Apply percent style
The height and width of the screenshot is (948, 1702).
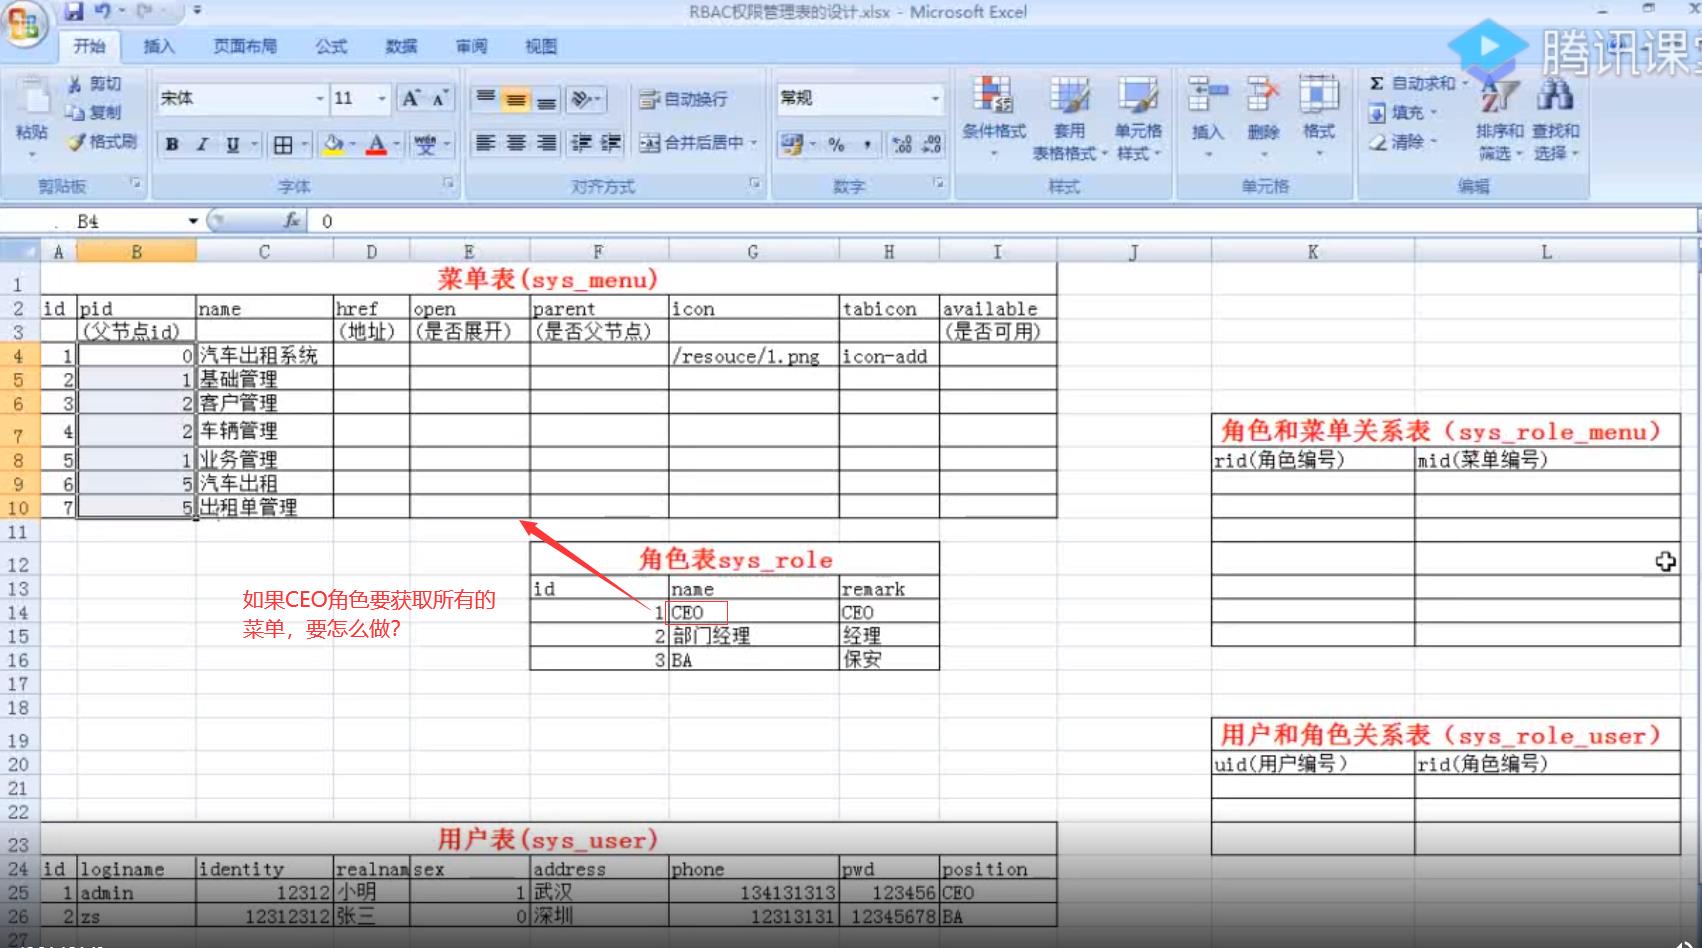pyautogui.click(x=837, y=145)
